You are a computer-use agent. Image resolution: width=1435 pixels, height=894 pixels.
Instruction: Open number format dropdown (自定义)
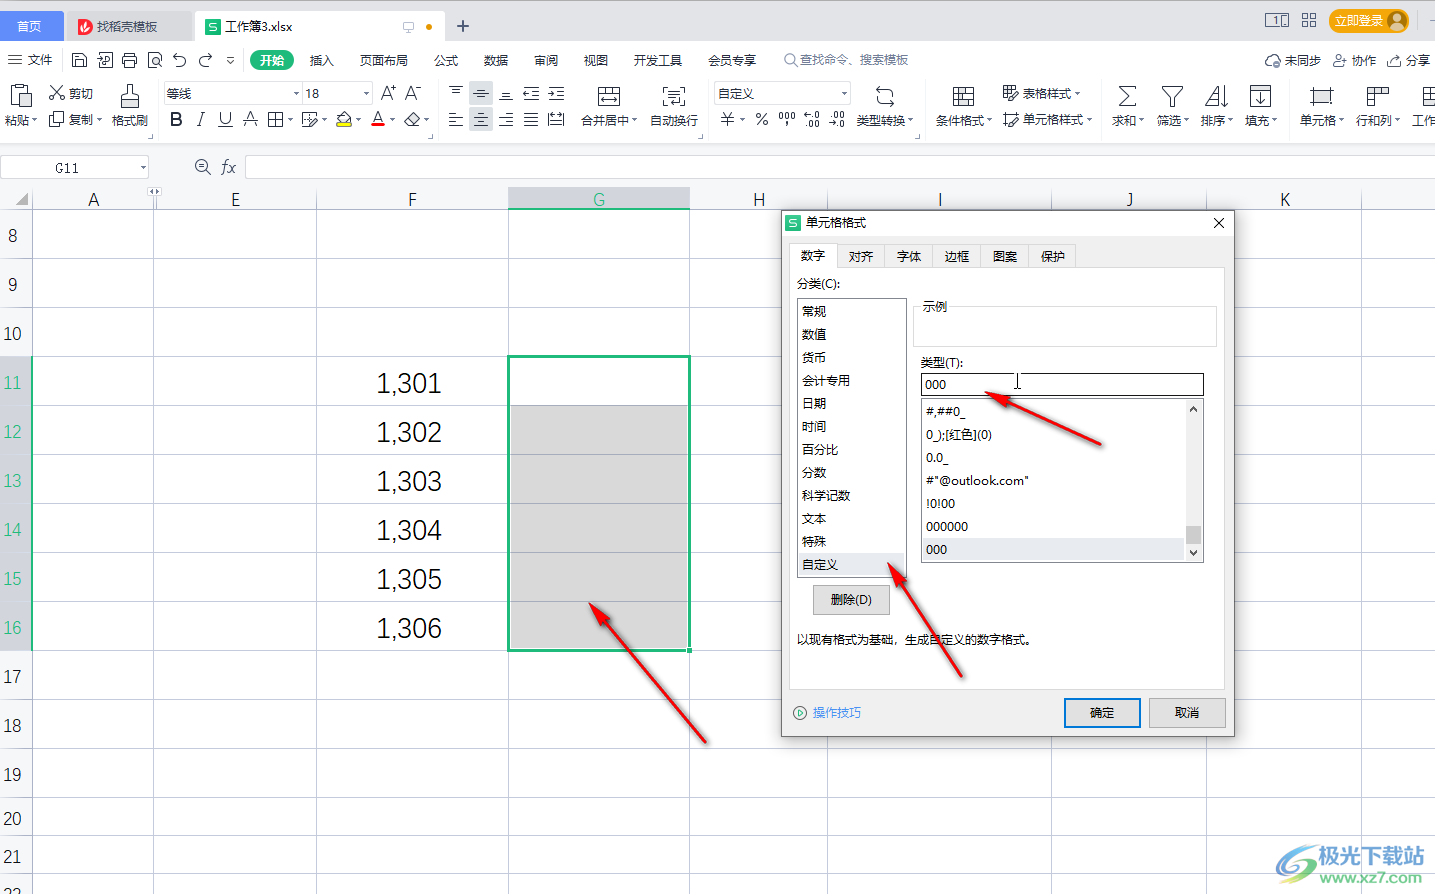point(844,93)
